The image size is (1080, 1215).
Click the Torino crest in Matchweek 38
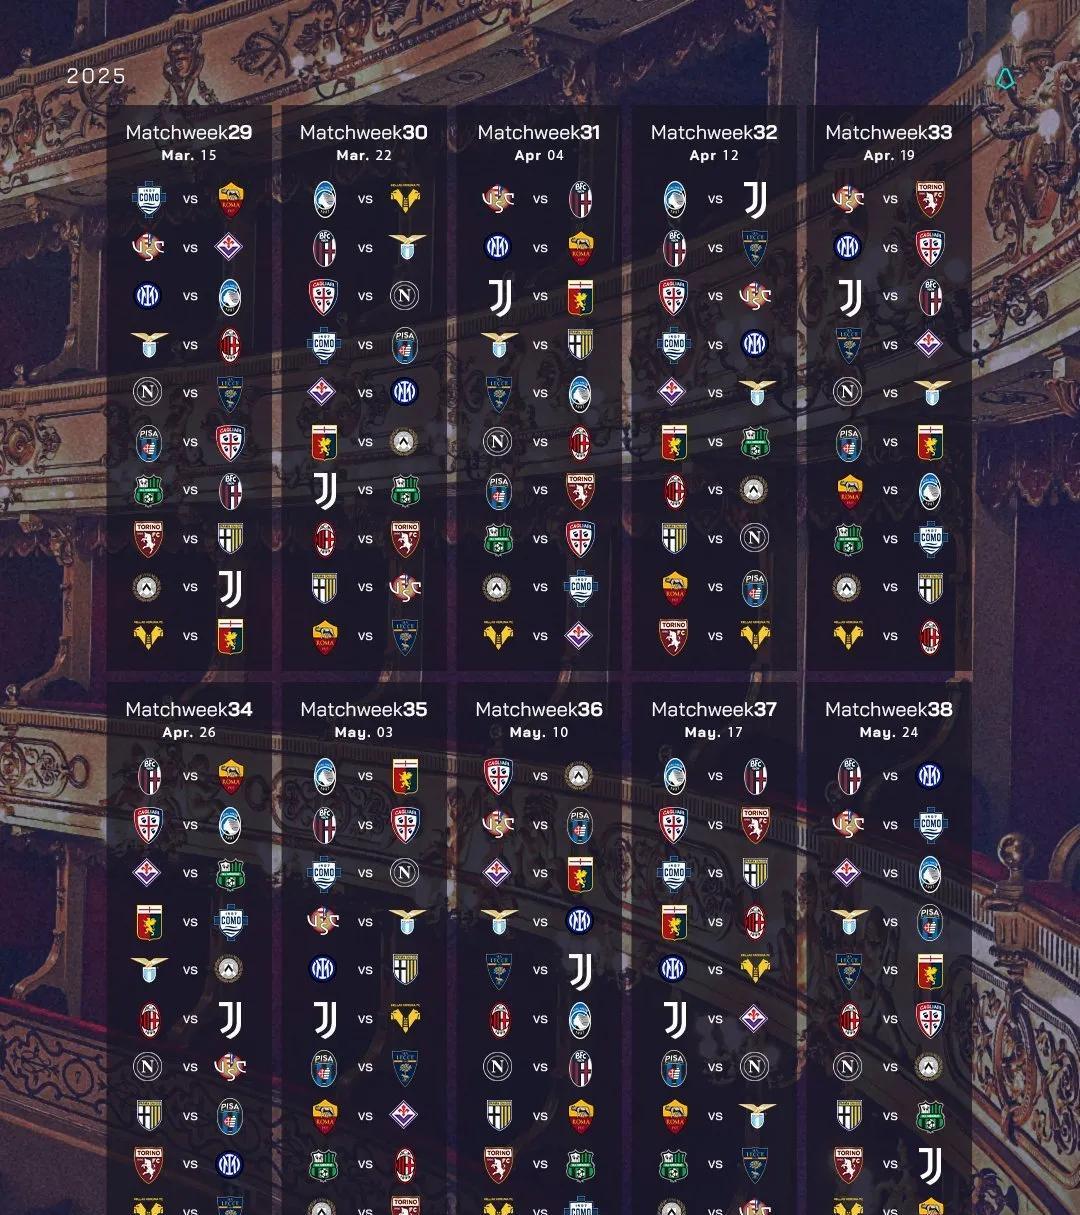coord(848,1164)
